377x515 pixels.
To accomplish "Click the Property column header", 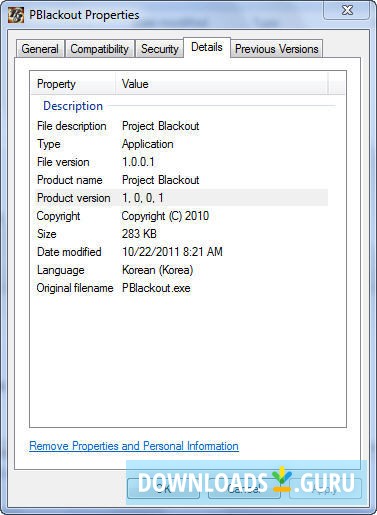I will point(74,84).
